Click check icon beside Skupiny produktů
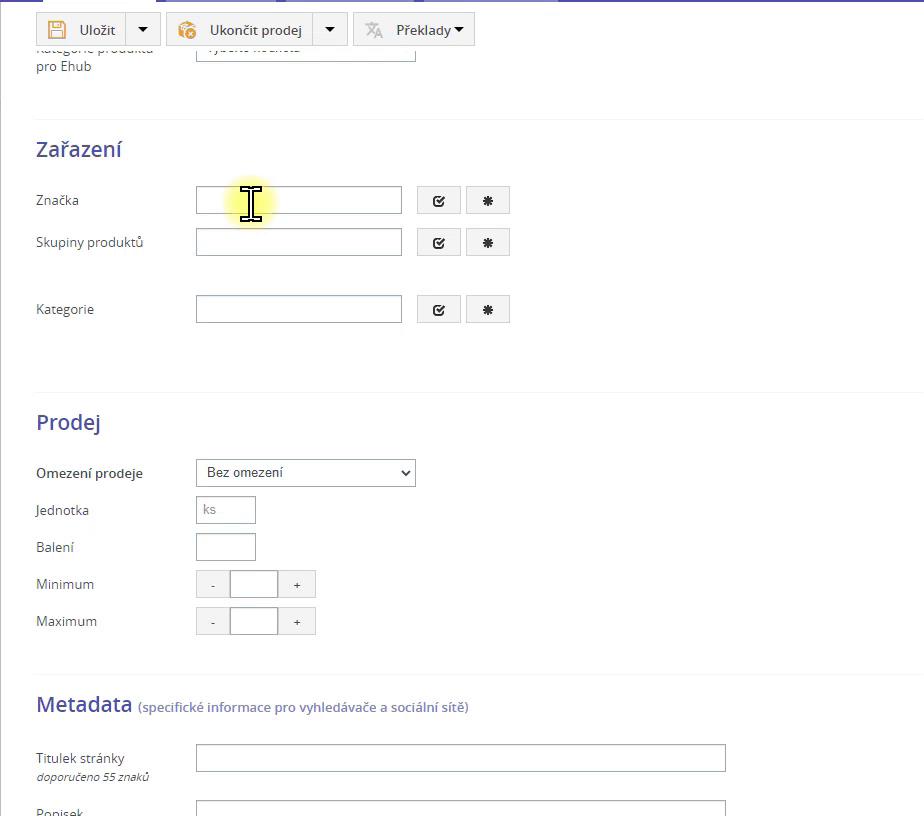 (x=438, y=243)
